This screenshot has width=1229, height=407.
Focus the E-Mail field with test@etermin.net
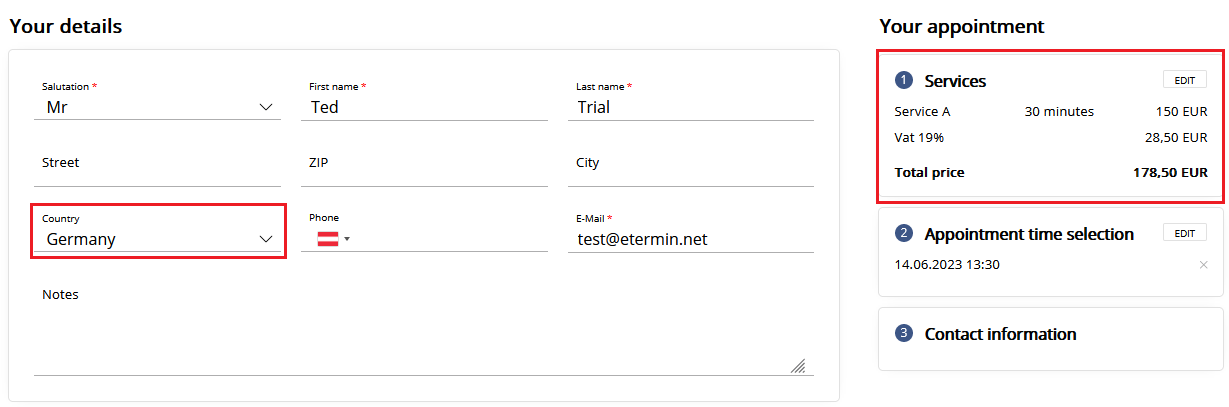click(691, 239)
